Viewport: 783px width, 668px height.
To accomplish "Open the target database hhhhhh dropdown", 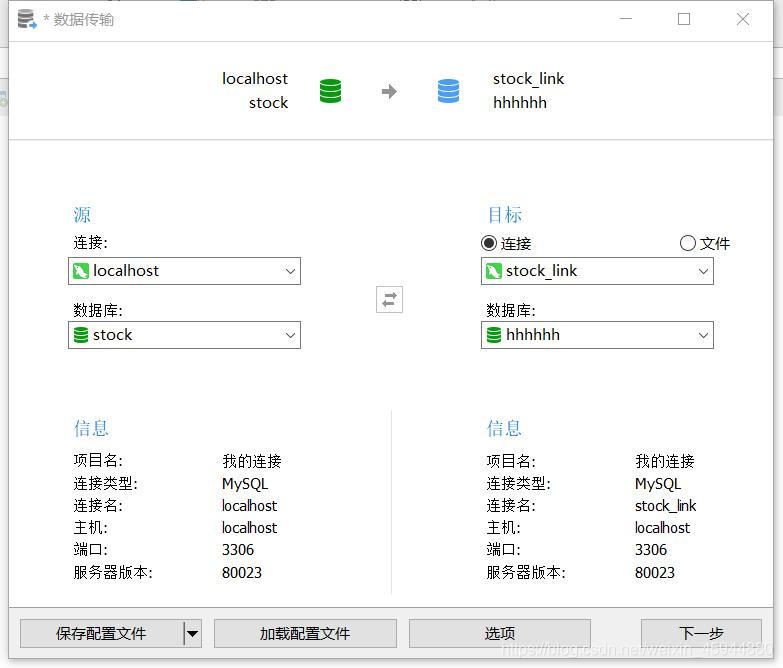I will (703, 335).
